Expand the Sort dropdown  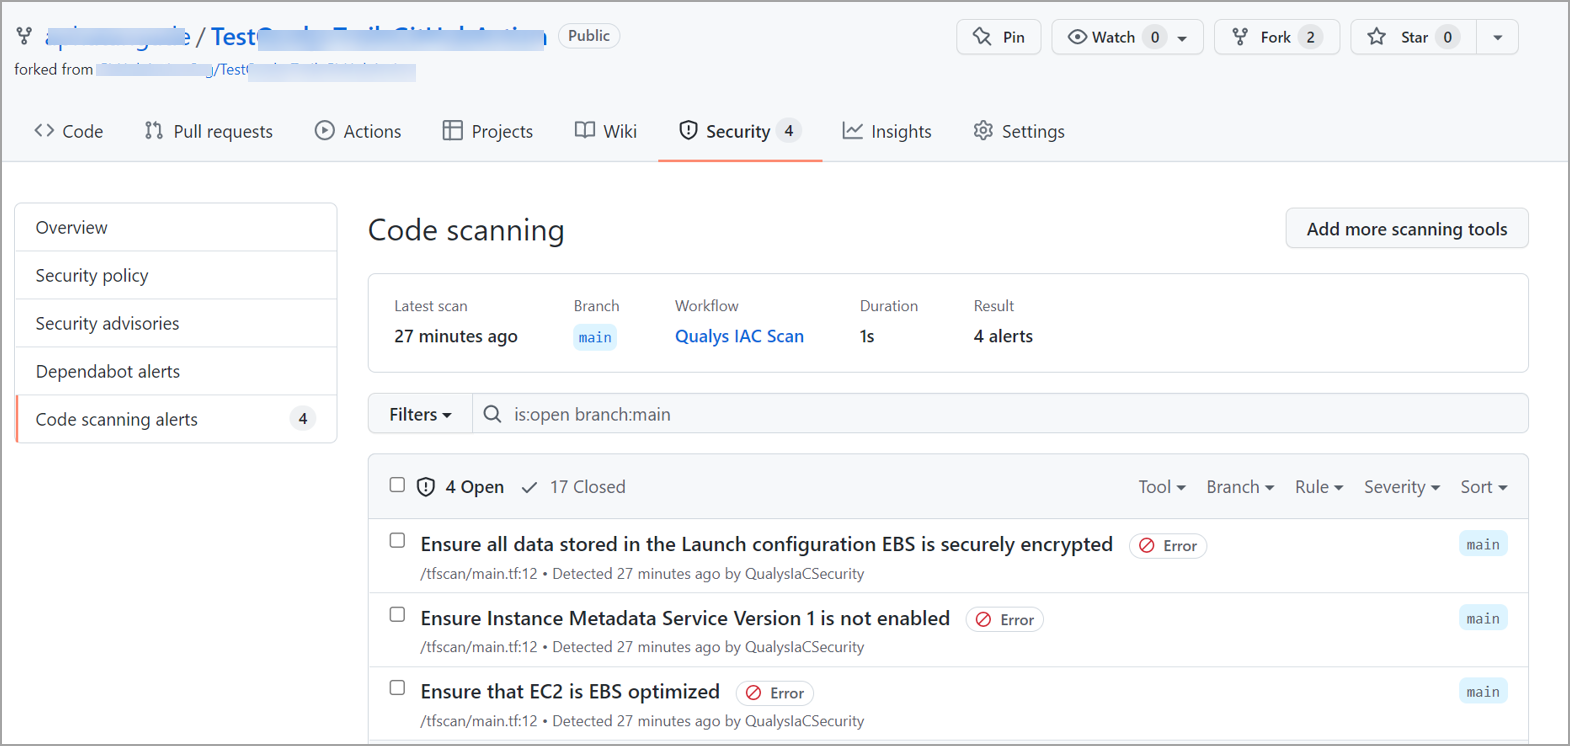pos(1483,487)
